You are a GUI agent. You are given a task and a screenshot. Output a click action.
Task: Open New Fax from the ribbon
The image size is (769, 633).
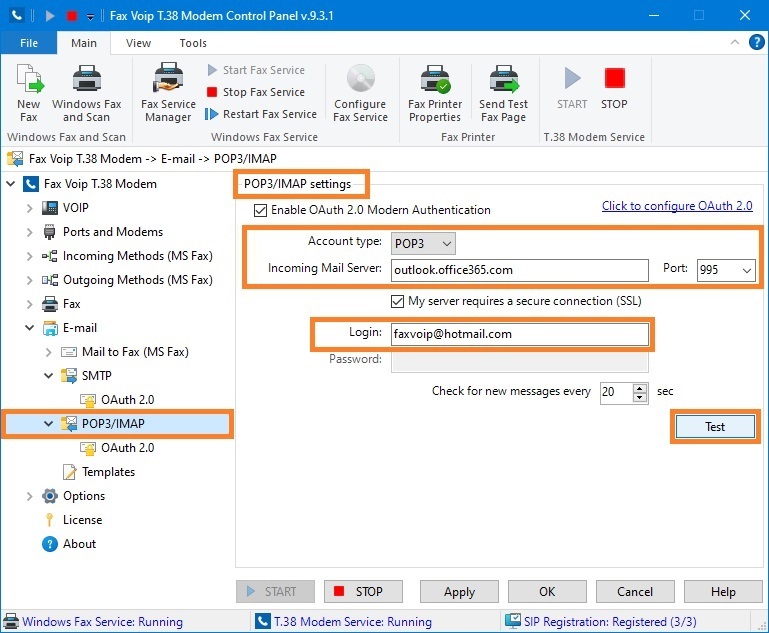[29, 93]
